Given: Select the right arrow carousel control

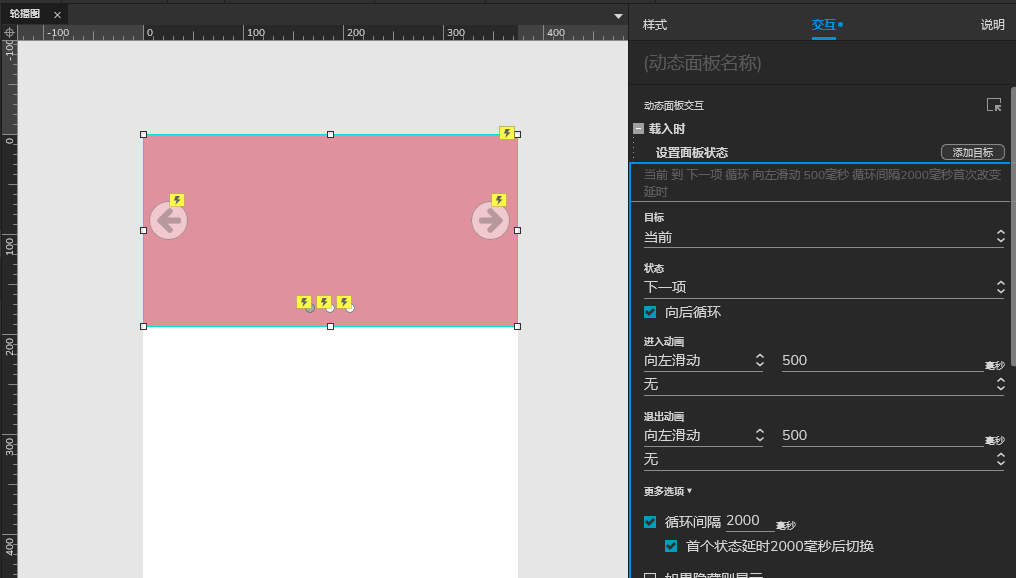Looking at the screenshot, I should tap(490, 220).
